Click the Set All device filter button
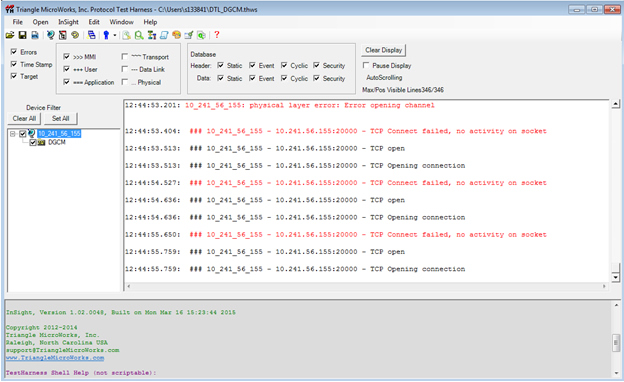 tap(60, 119)
